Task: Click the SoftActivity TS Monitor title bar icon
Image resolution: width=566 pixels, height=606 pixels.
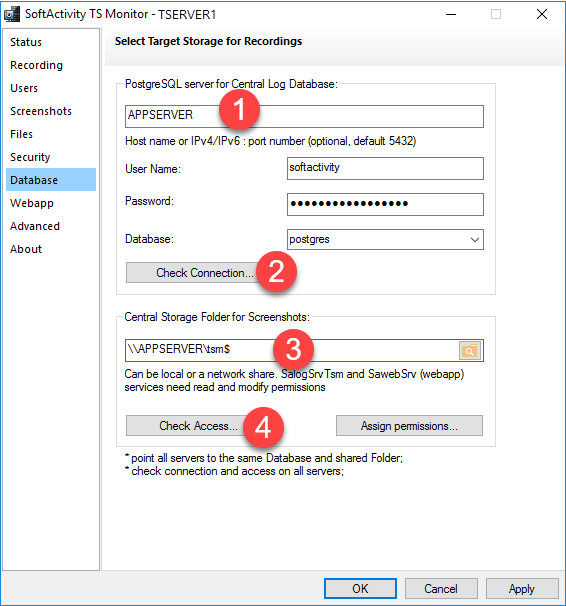Action: click(x=12, y=14)
